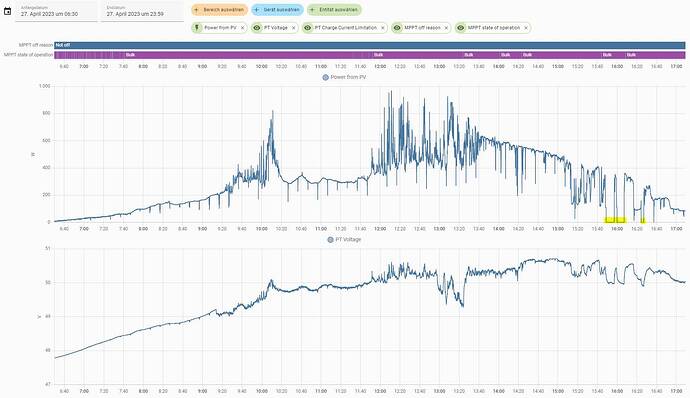Remove the MPPT state of operation chip

(526, 28)
